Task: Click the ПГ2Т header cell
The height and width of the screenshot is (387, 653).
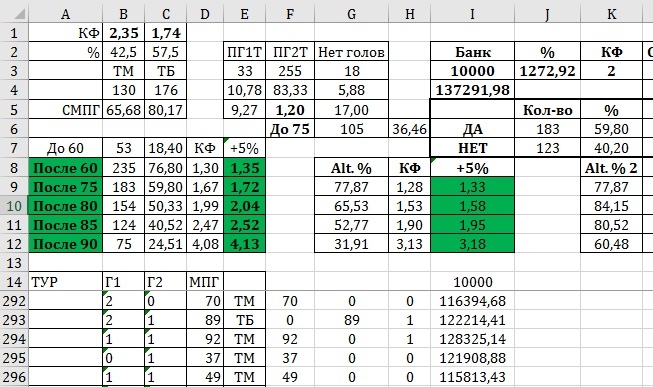Action: click(290, 52)
